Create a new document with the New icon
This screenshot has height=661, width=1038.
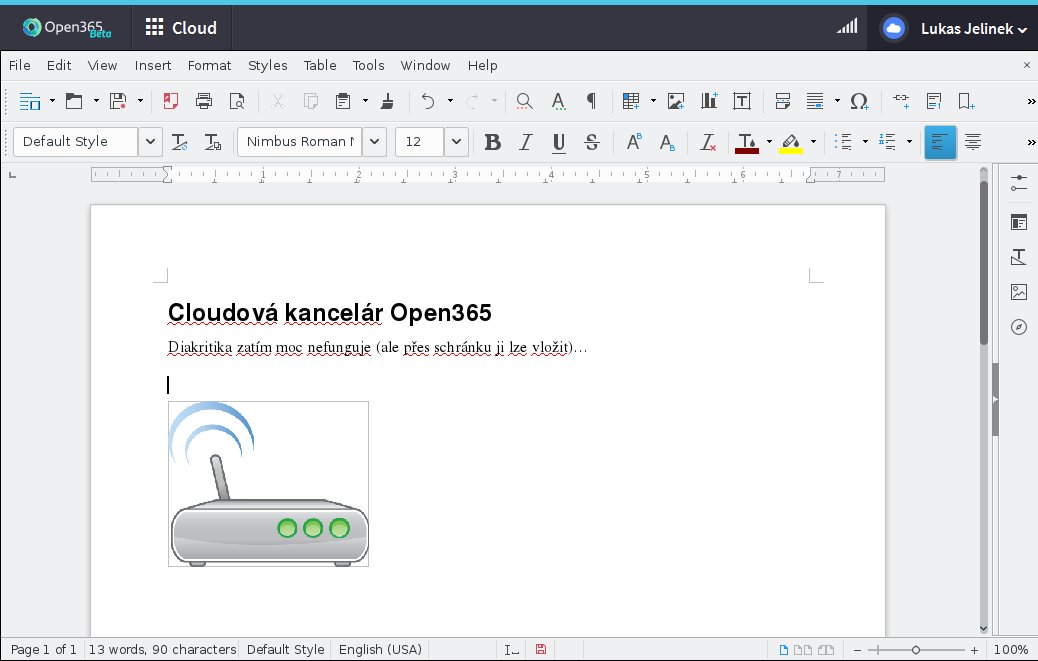[30, 101]
